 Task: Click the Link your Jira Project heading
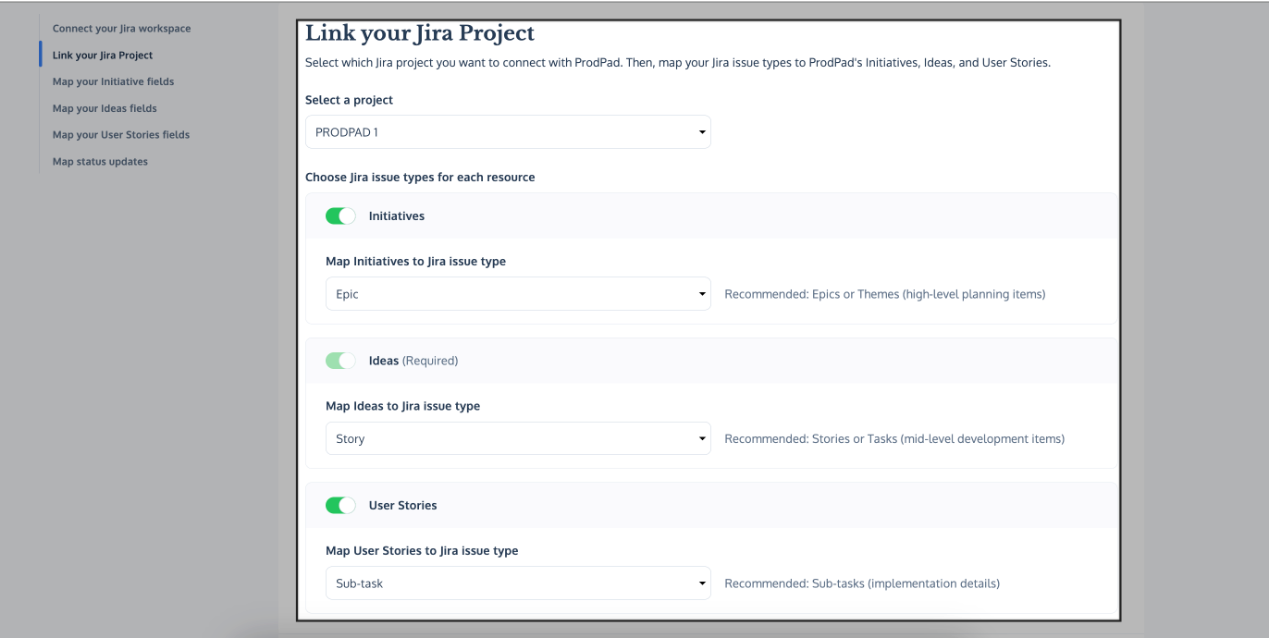(x=420, y=33)
